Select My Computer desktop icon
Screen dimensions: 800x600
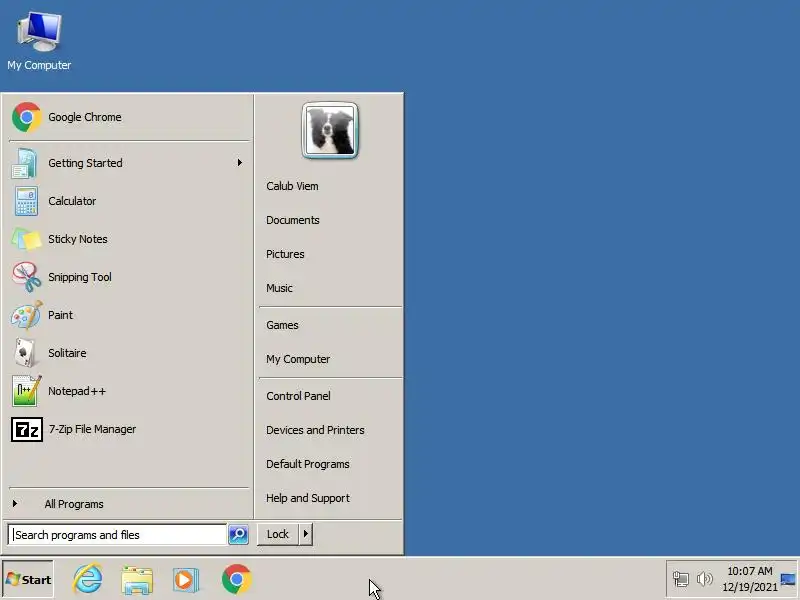39,41
